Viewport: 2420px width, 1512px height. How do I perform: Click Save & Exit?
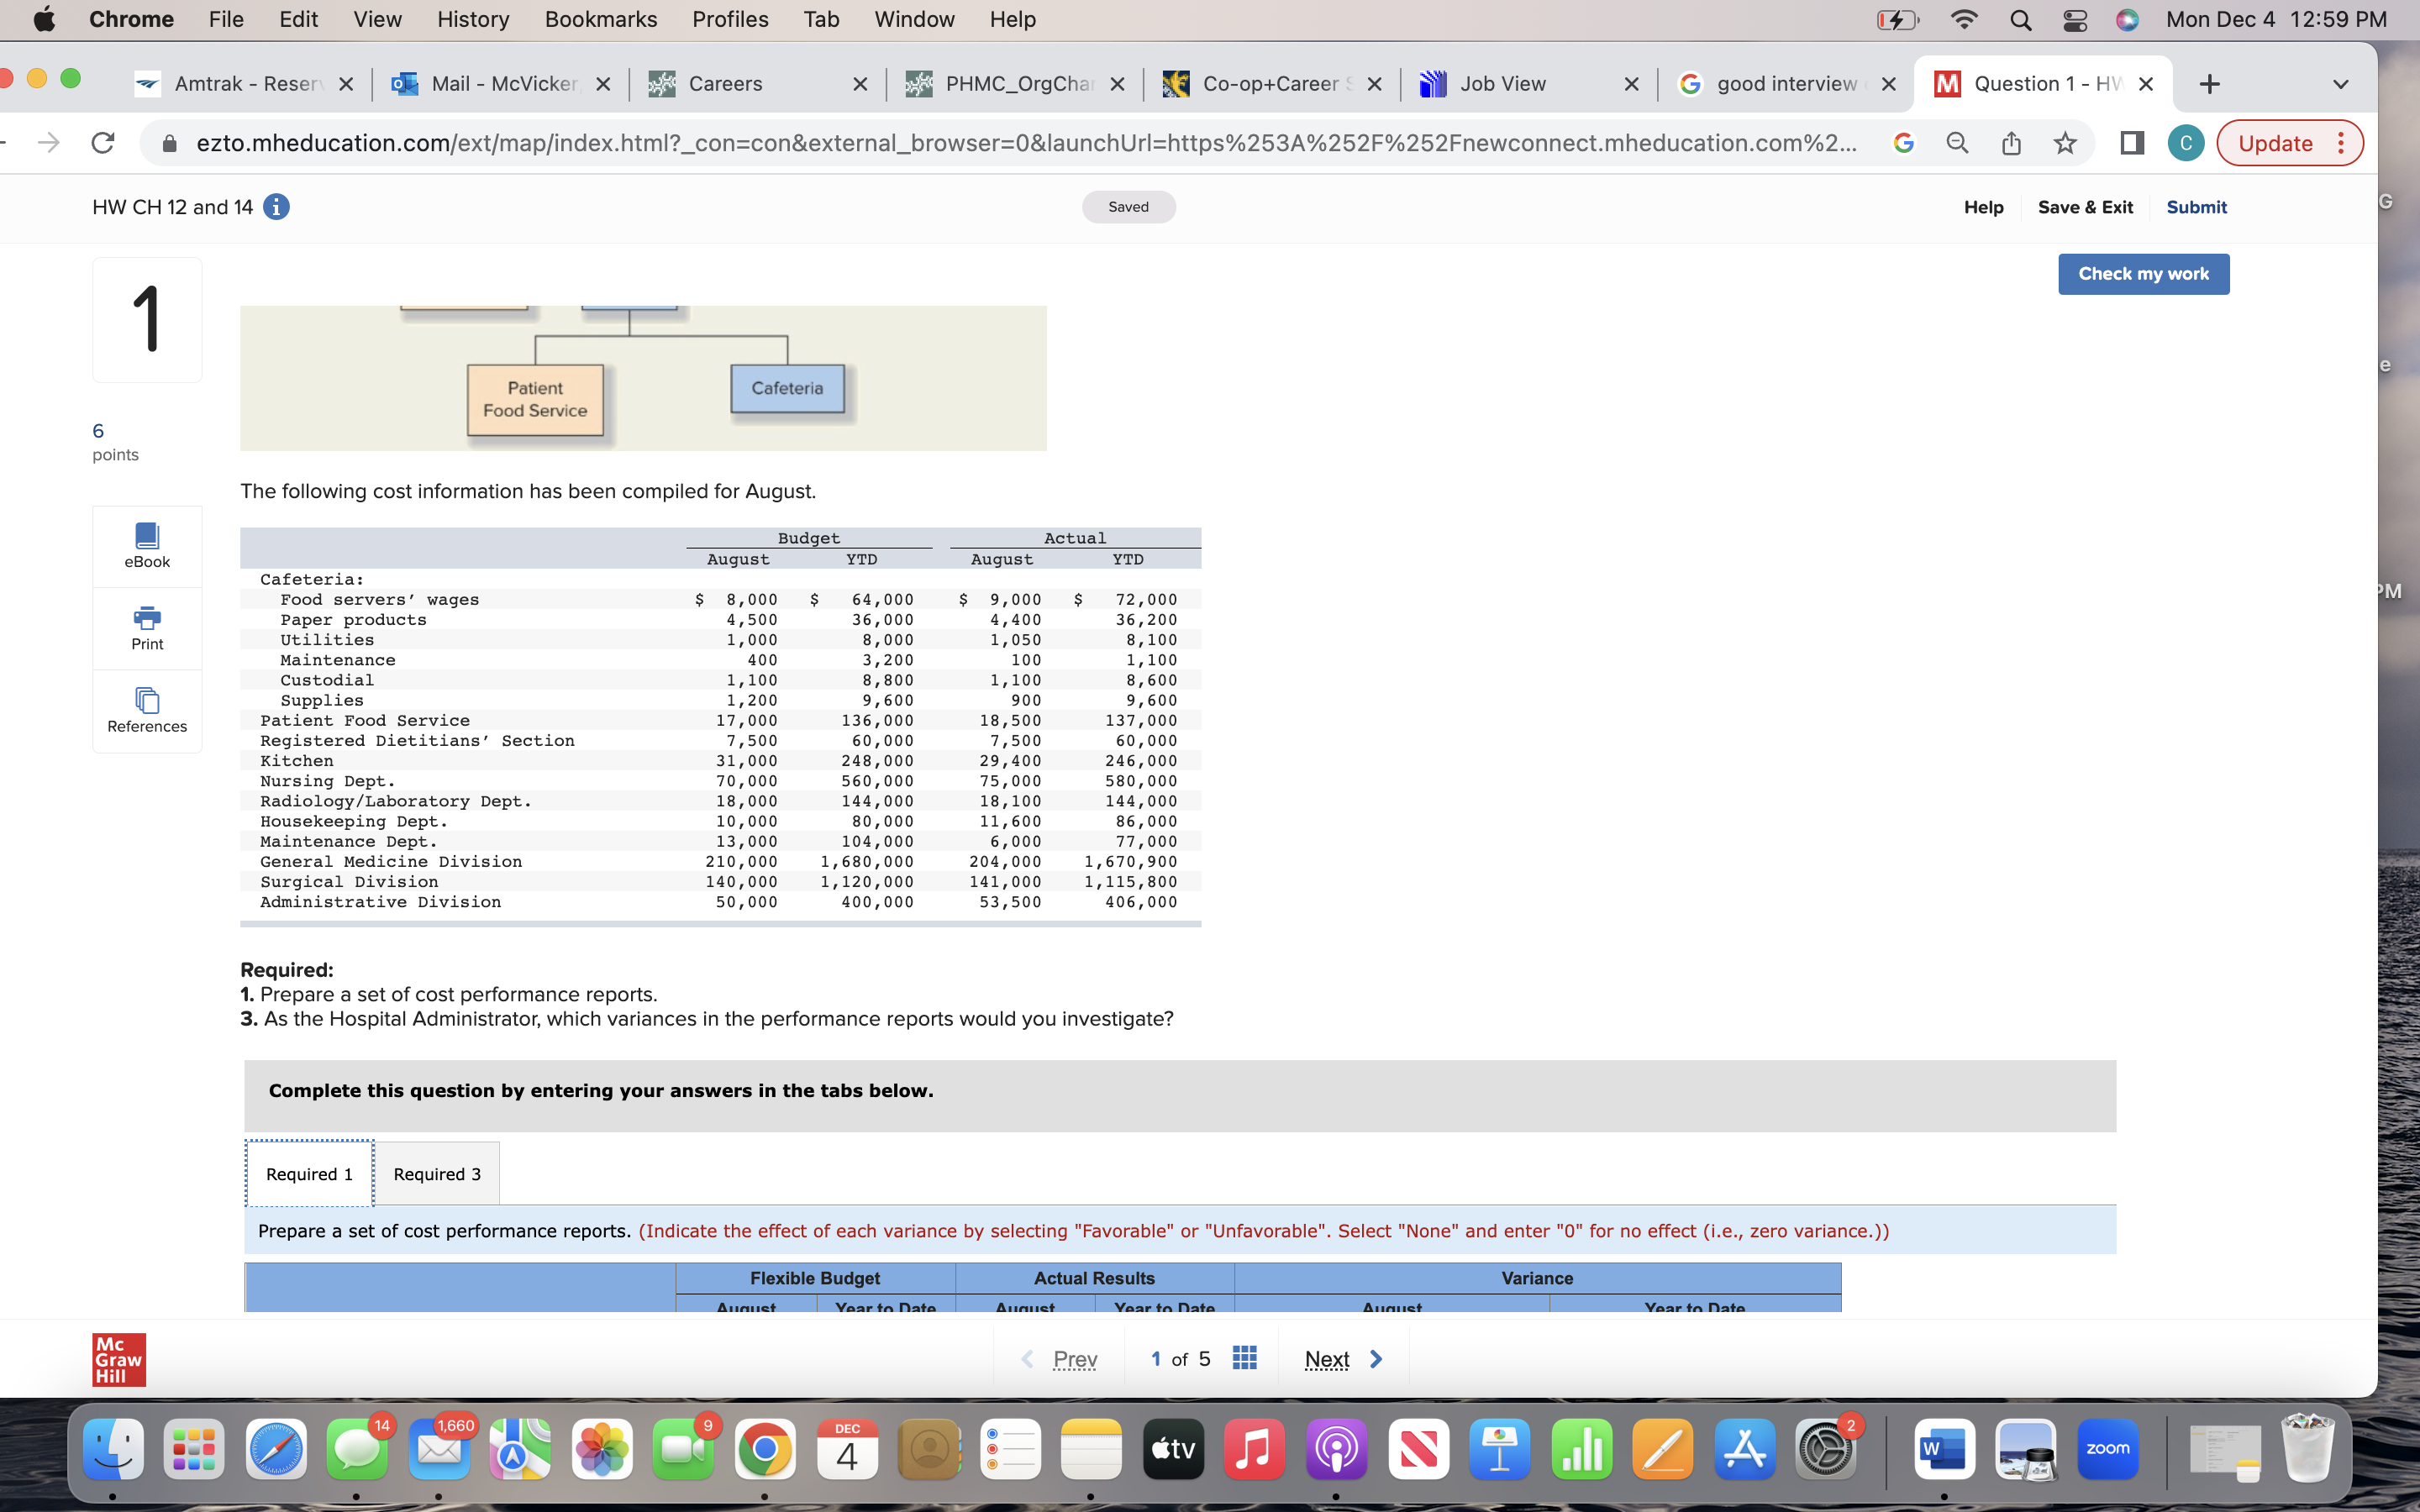click(2085, 207)
